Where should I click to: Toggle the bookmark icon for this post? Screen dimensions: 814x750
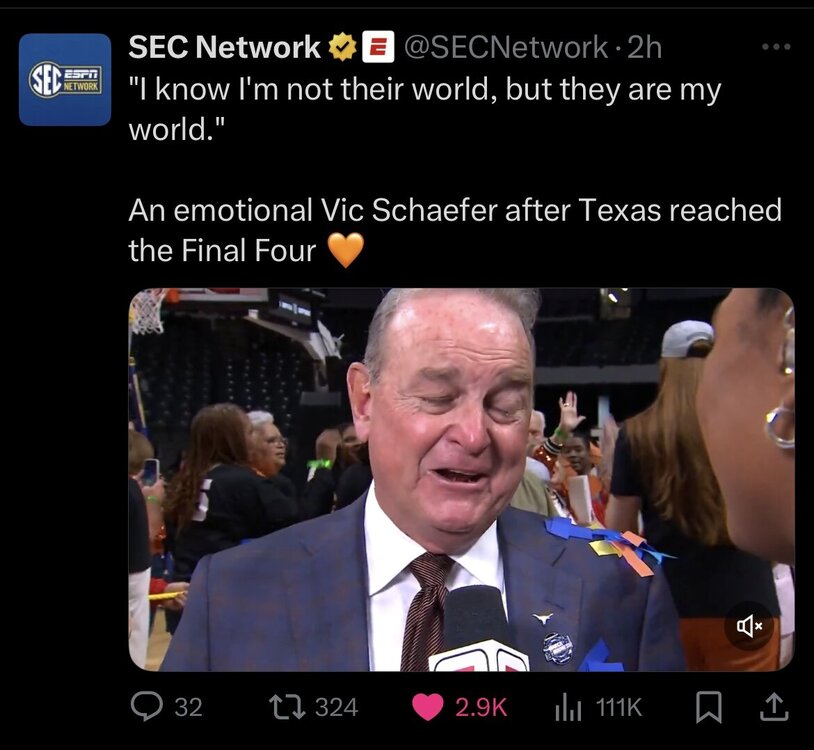click(708, 707)
